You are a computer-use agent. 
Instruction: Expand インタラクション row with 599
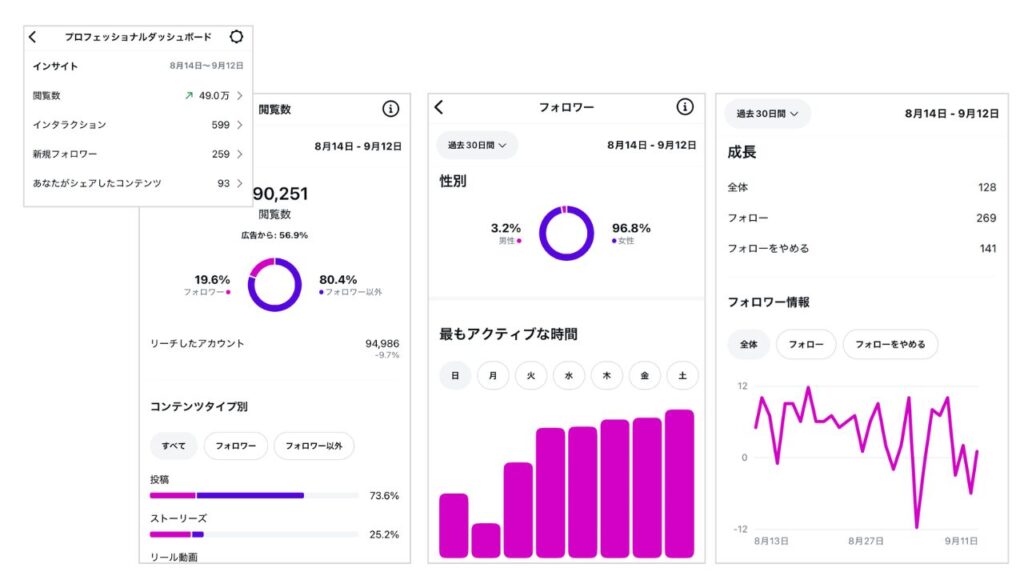click(138, 125)
